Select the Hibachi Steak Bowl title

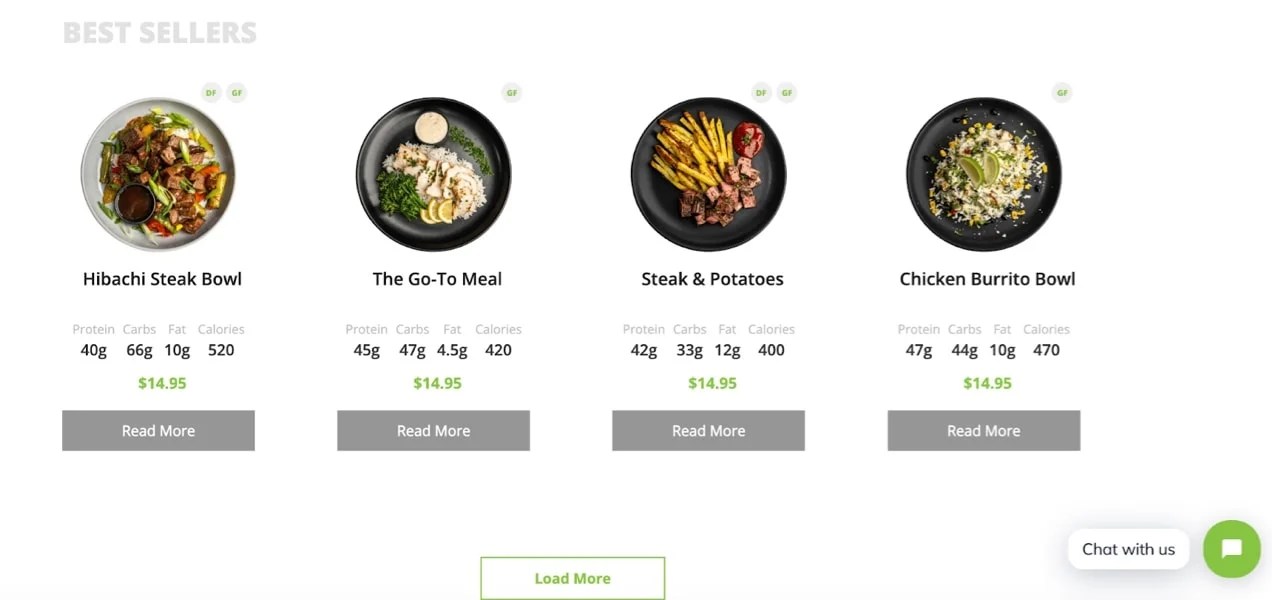[162, 279]
